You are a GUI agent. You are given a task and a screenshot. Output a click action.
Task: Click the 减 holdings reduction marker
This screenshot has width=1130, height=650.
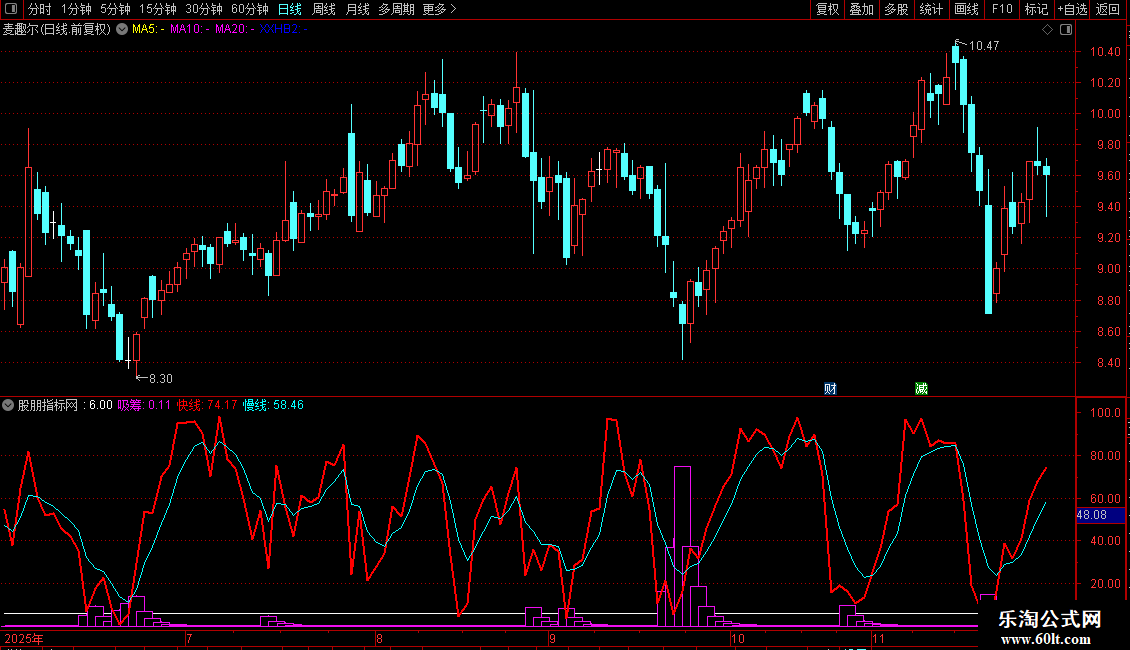click(x=921, y=388)
